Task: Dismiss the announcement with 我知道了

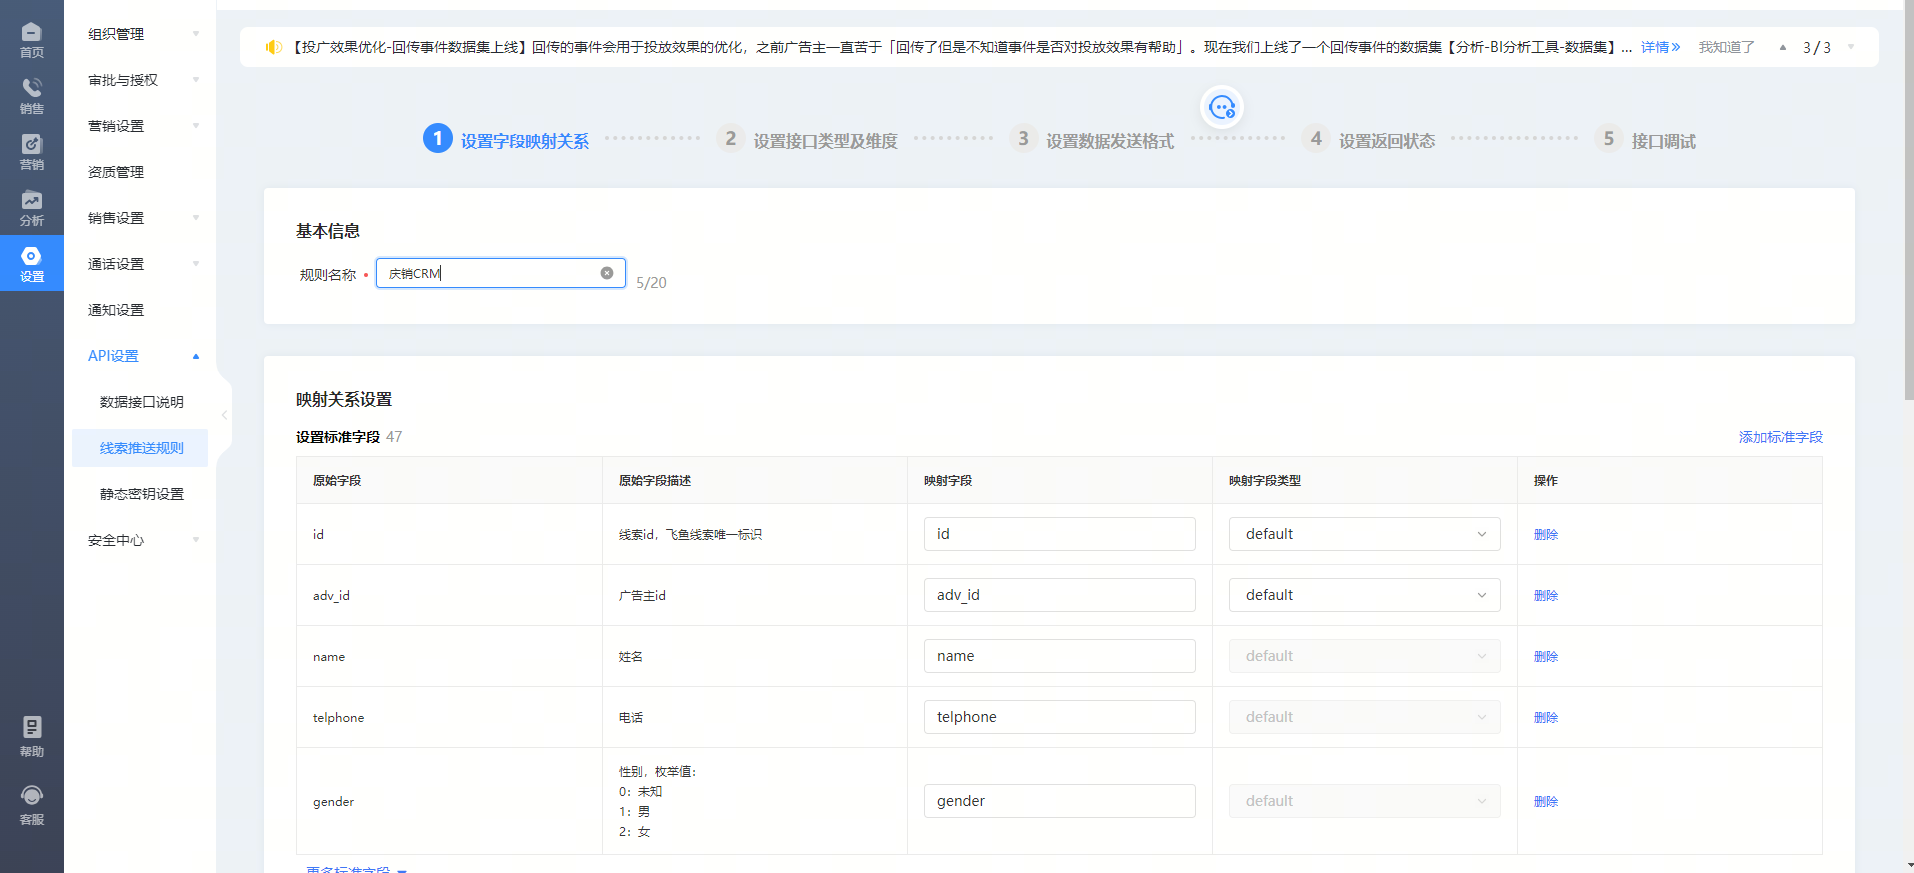Action: 1726,47
